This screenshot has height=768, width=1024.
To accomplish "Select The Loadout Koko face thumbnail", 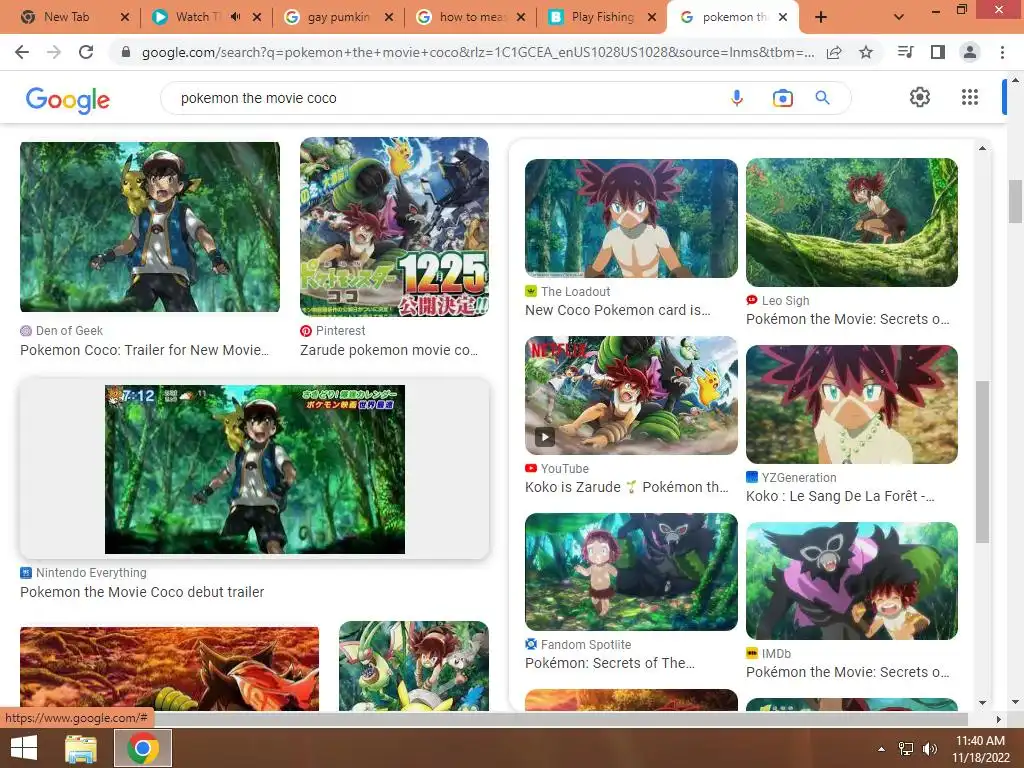I will click(x=631, y=218).
